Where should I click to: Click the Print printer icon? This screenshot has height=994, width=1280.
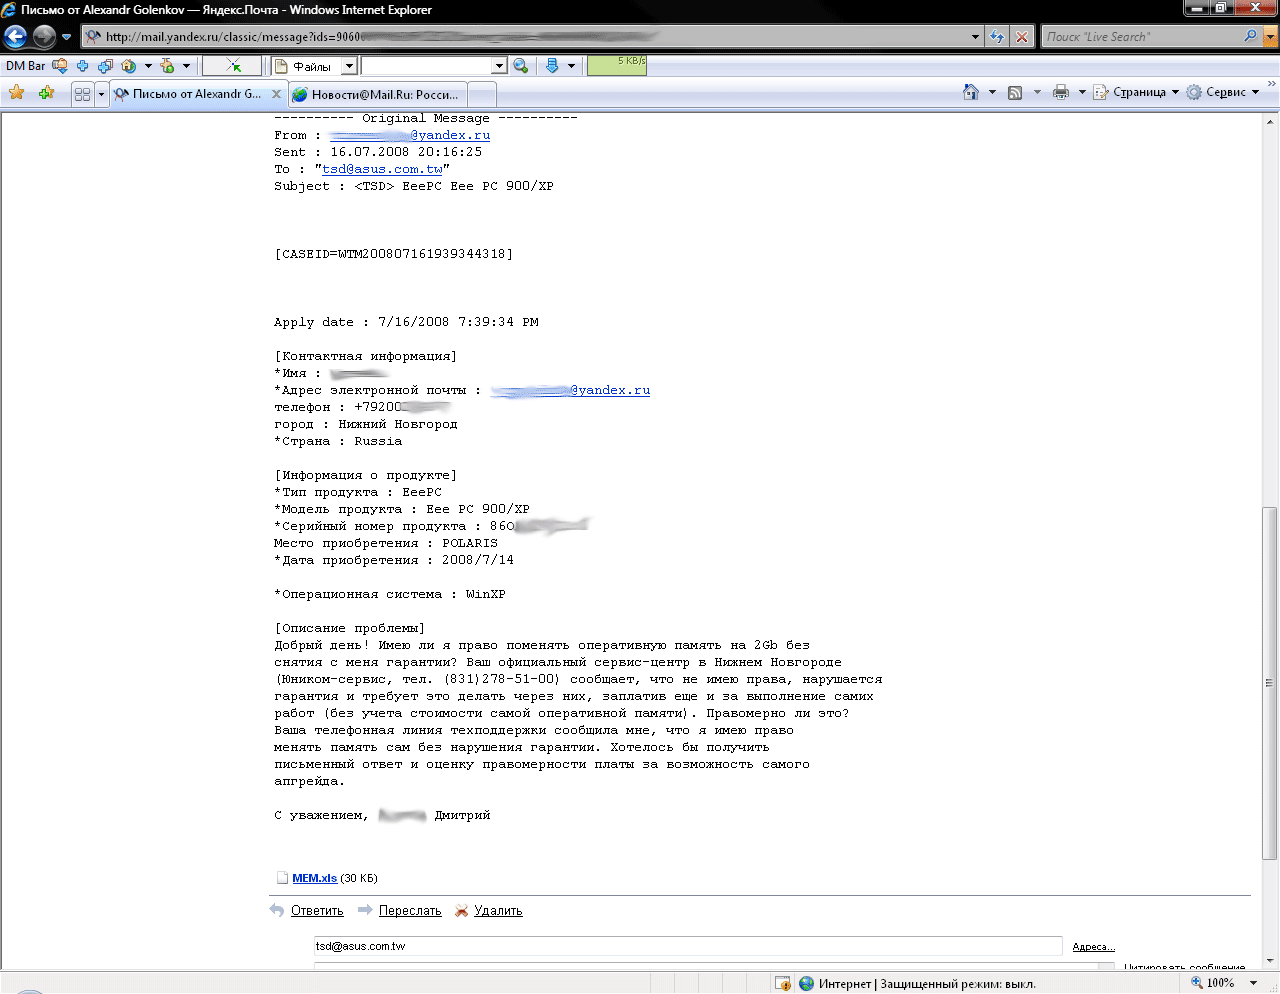click(1061, 92)
